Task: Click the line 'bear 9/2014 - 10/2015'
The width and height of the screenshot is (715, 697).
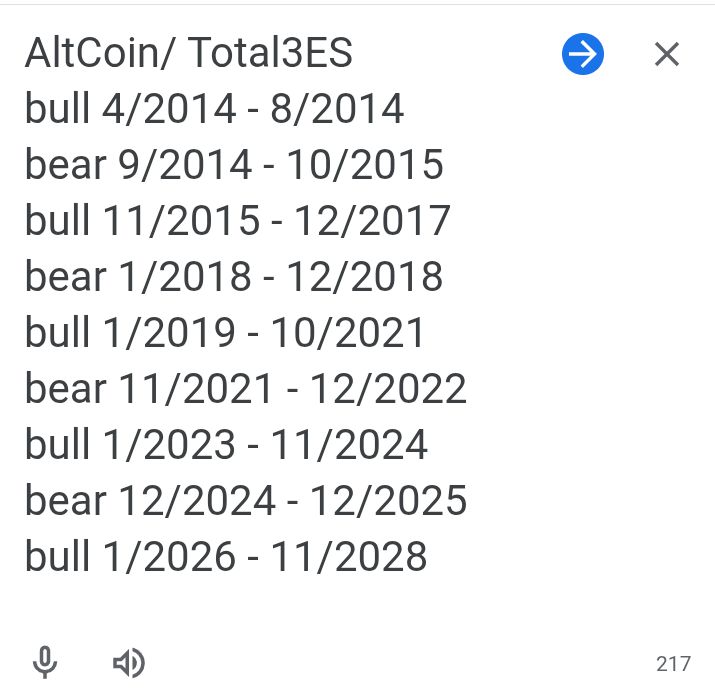Action: point(234,165)
